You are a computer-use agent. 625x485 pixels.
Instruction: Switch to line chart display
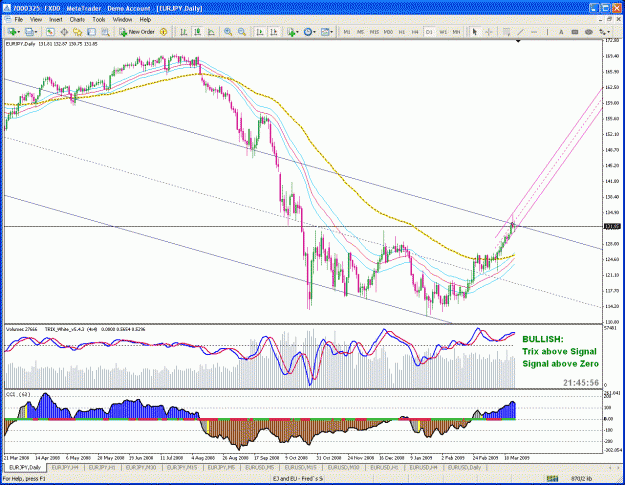coord(211,32)
